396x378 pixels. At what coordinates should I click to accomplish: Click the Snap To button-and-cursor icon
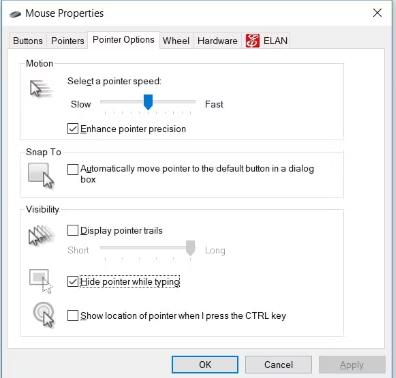pyautogui.click(x=41, y=175)
